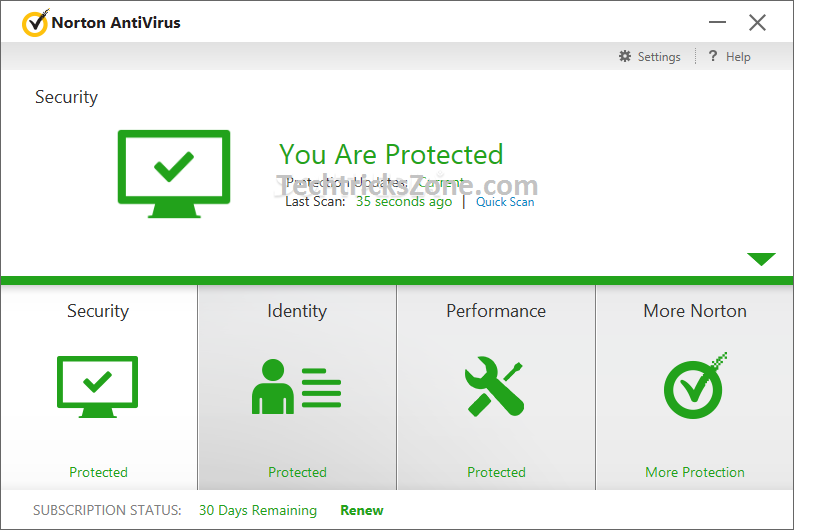Select the Security tab heading
Viewport: 837px width, 530px height.
[98, 311]
